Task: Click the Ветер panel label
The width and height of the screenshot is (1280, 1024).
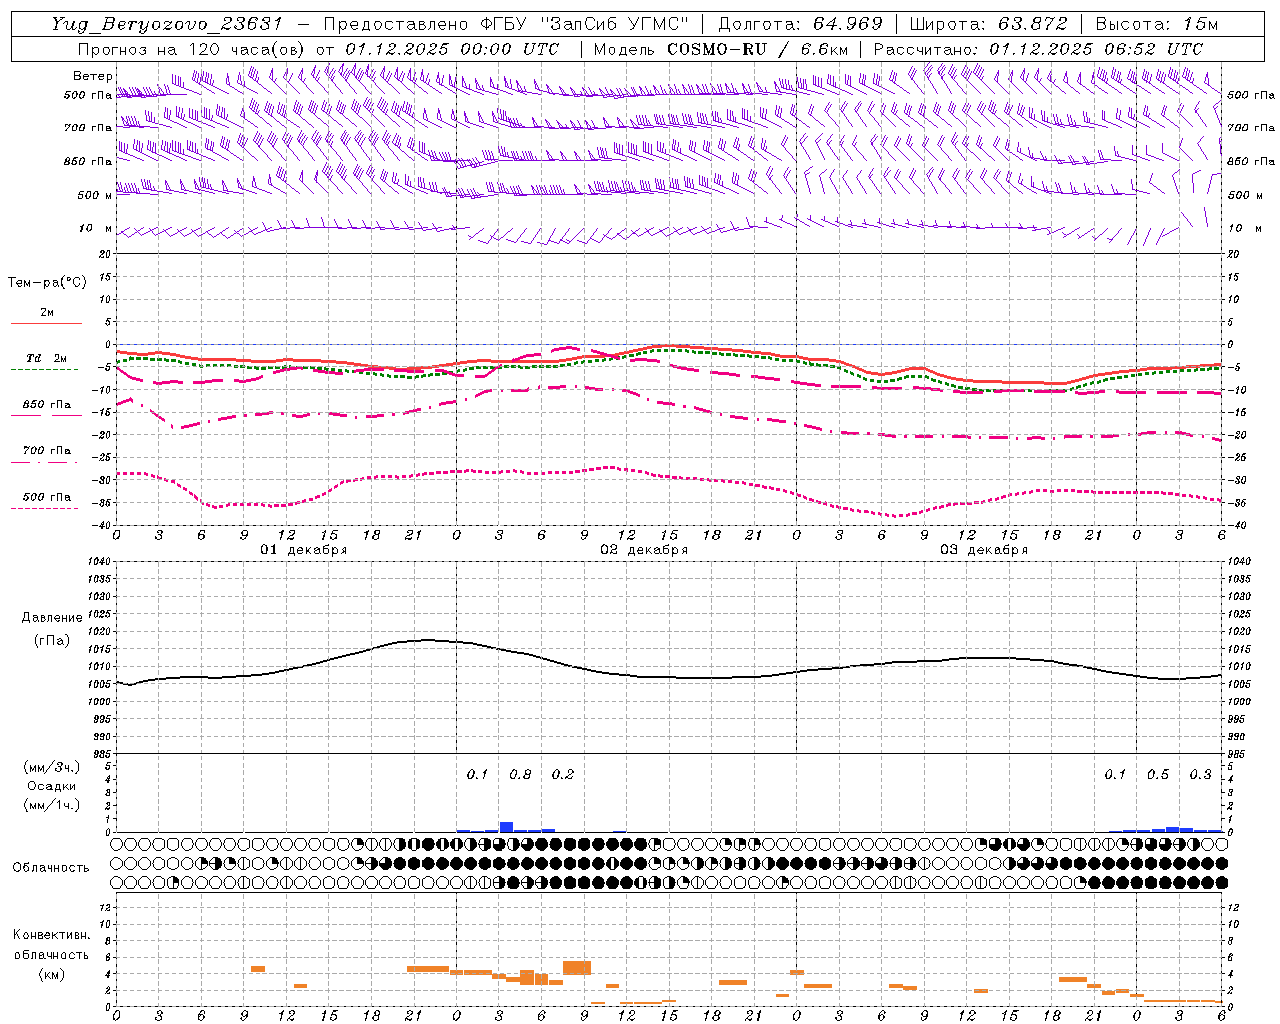Action: pyautogui.click(x=93, y=76)
